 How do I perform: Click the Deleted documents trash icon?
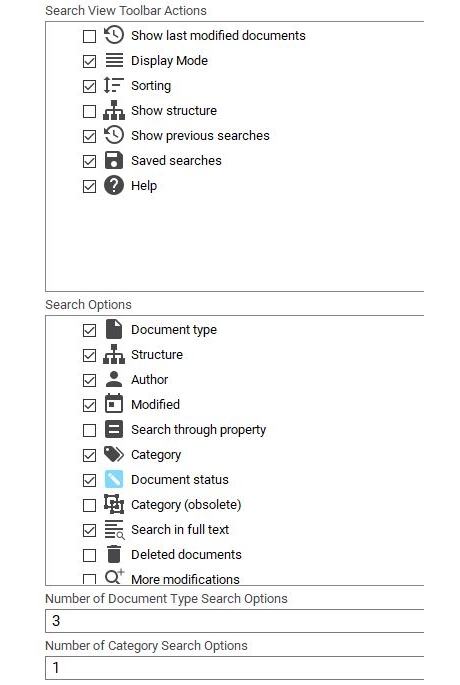114,554
